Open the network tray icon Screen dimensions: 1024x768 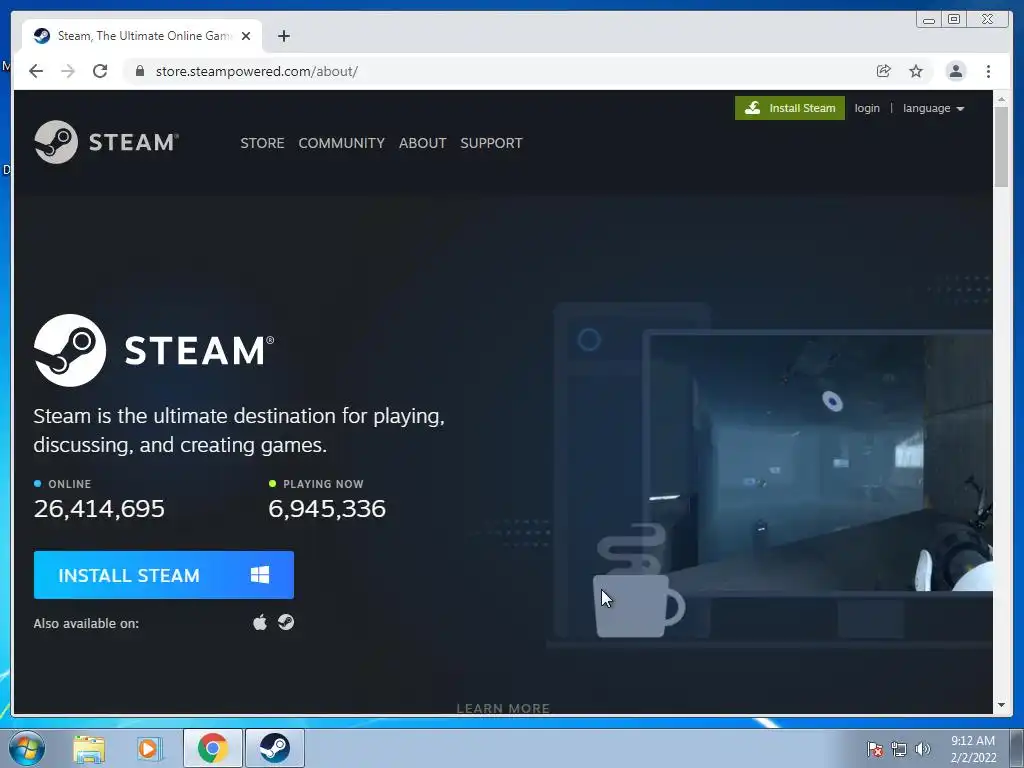pos(899,749)
